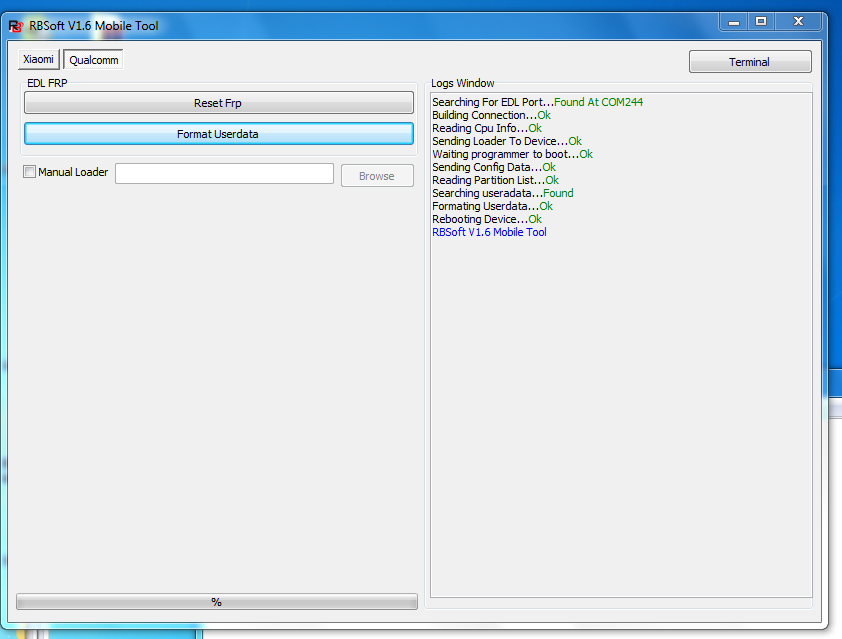
Task: Minimize the RBSoft window
Action: pos(734,22)
